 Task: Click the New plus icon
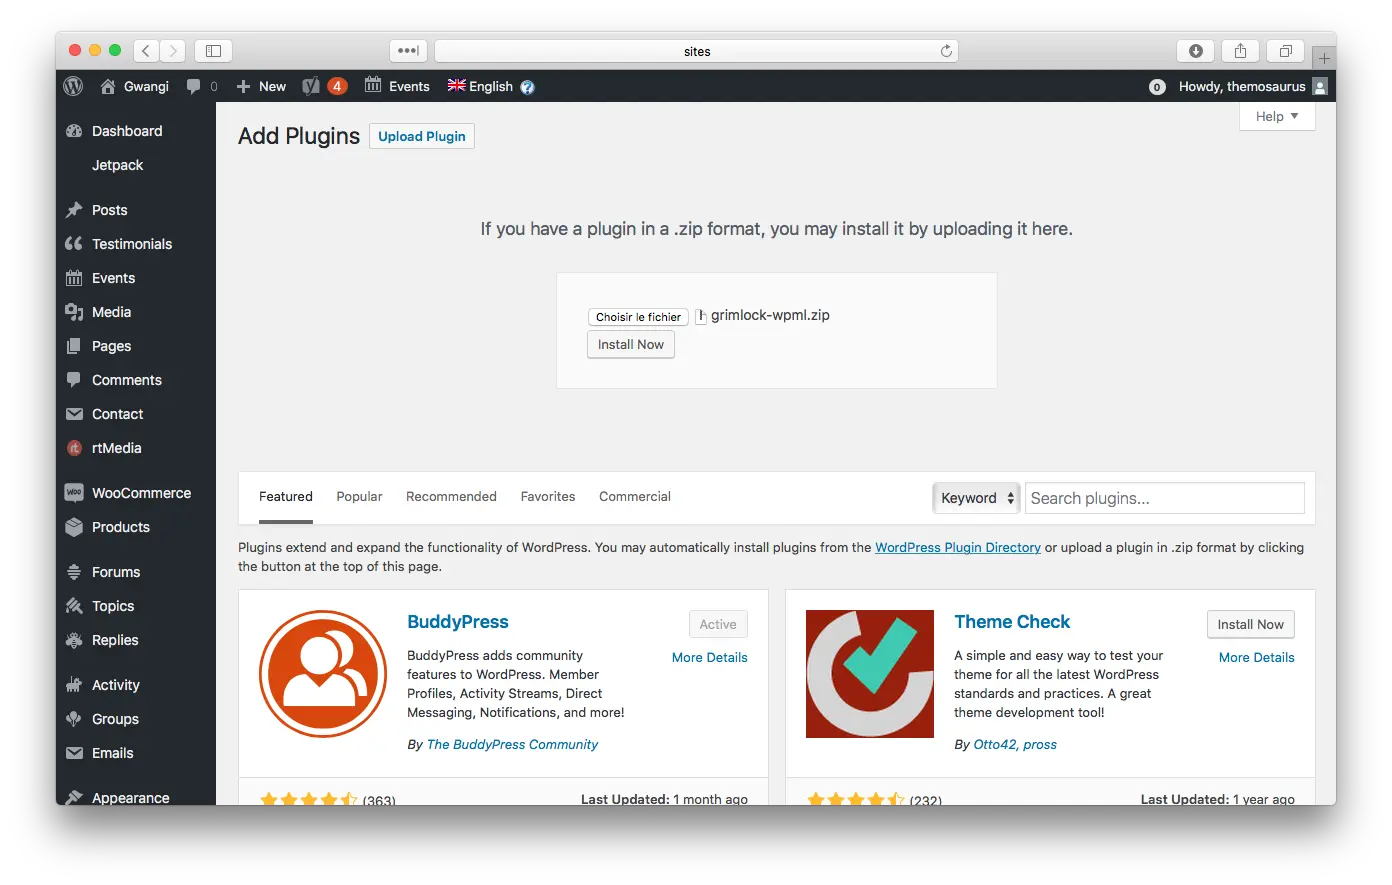tap(243, 86)
